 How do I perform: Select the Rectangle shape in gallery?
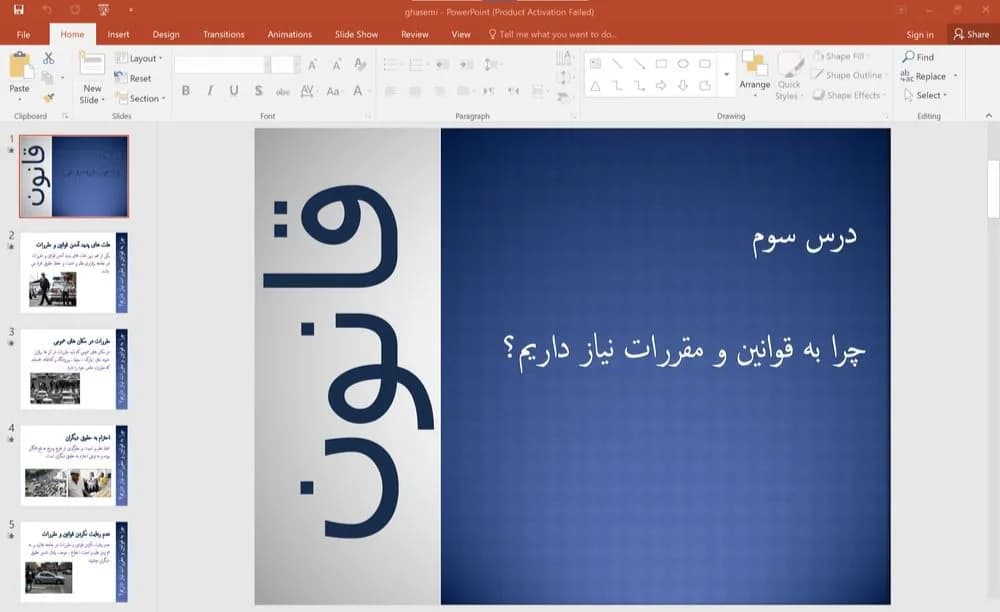661,64
